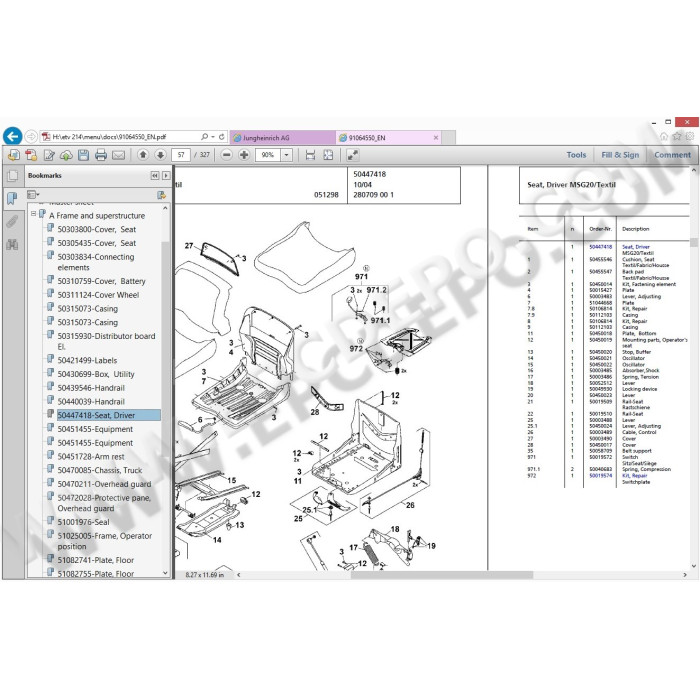Open the Fill & Sign pane

pos(620,155)
